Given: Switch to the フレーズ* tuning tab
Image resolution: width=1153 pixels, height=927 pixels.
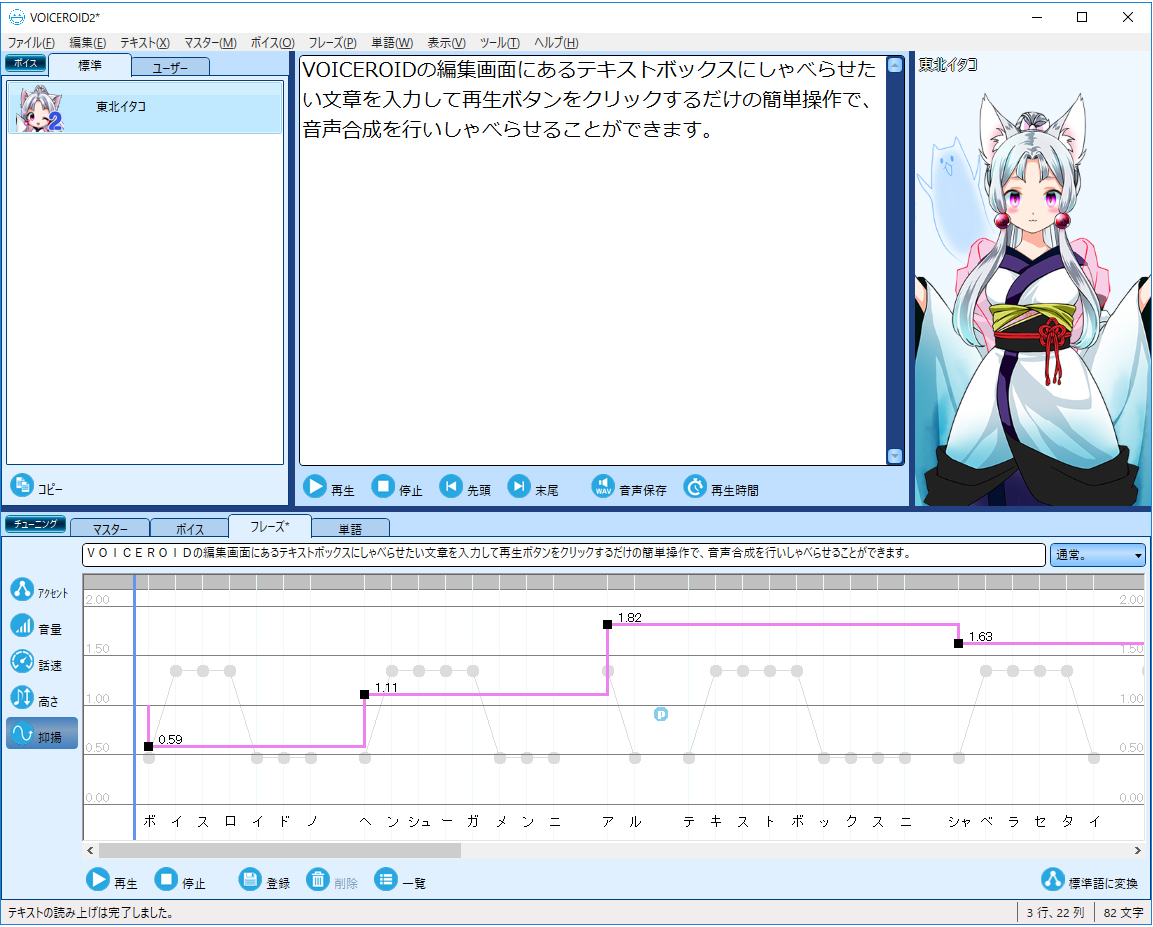Looking at the screenshot, I should pyautogui.click(x=270, y=526).
